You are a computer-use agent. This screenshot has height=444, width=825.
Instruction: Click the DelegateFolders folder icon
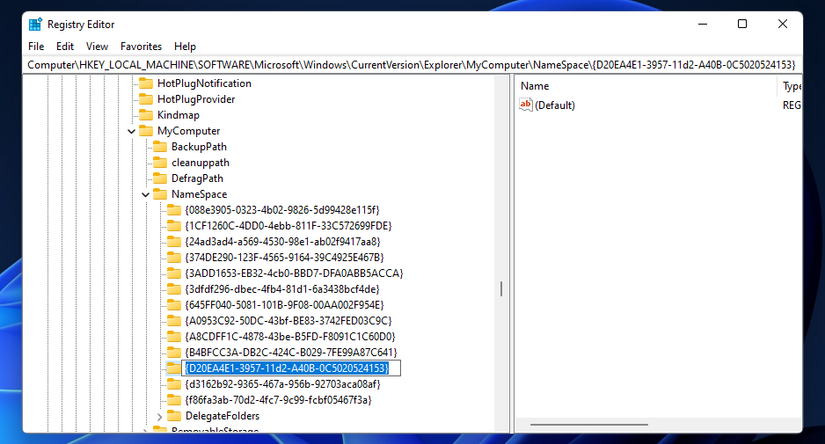[x=174, y=416]
